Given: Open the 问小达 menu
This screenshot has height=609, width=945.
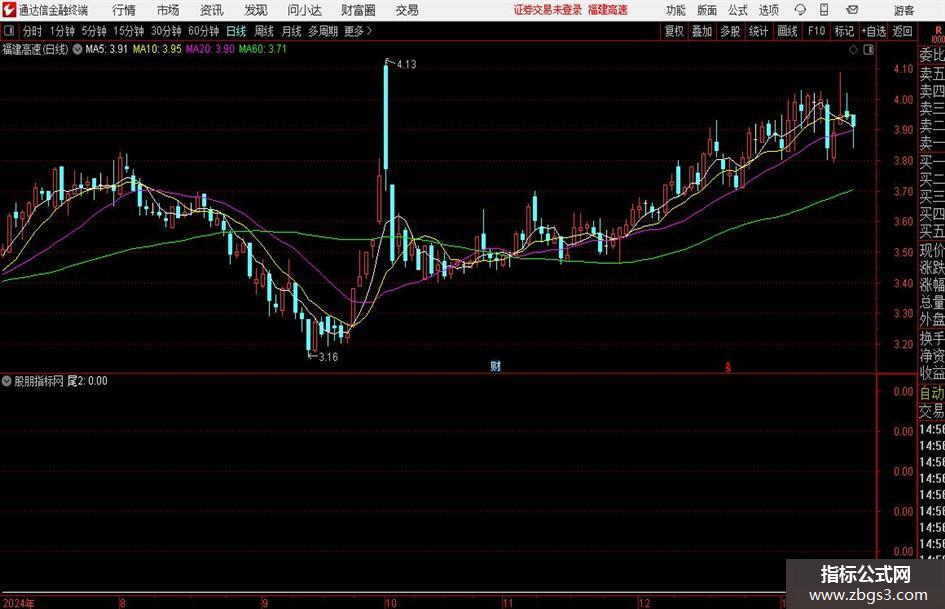Looking at the screenshot, I should coord(304,10).
